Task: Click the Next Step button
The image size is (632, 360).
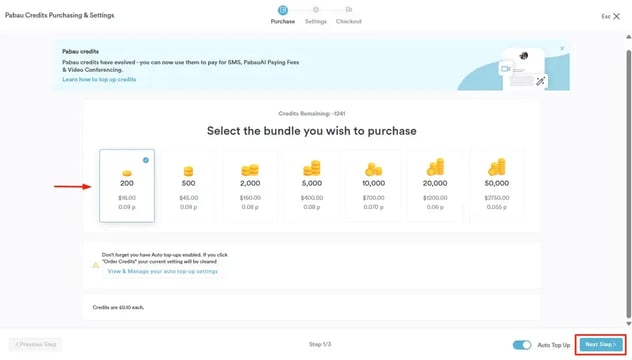Action: (601, 345)
